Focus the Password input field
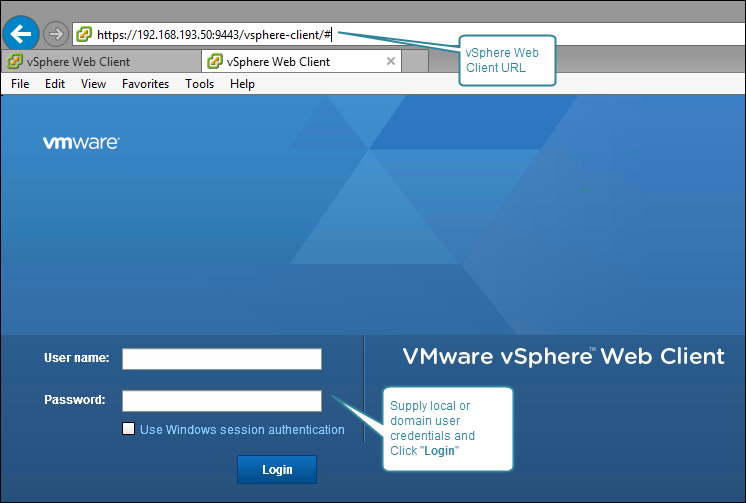 [222, 401]
